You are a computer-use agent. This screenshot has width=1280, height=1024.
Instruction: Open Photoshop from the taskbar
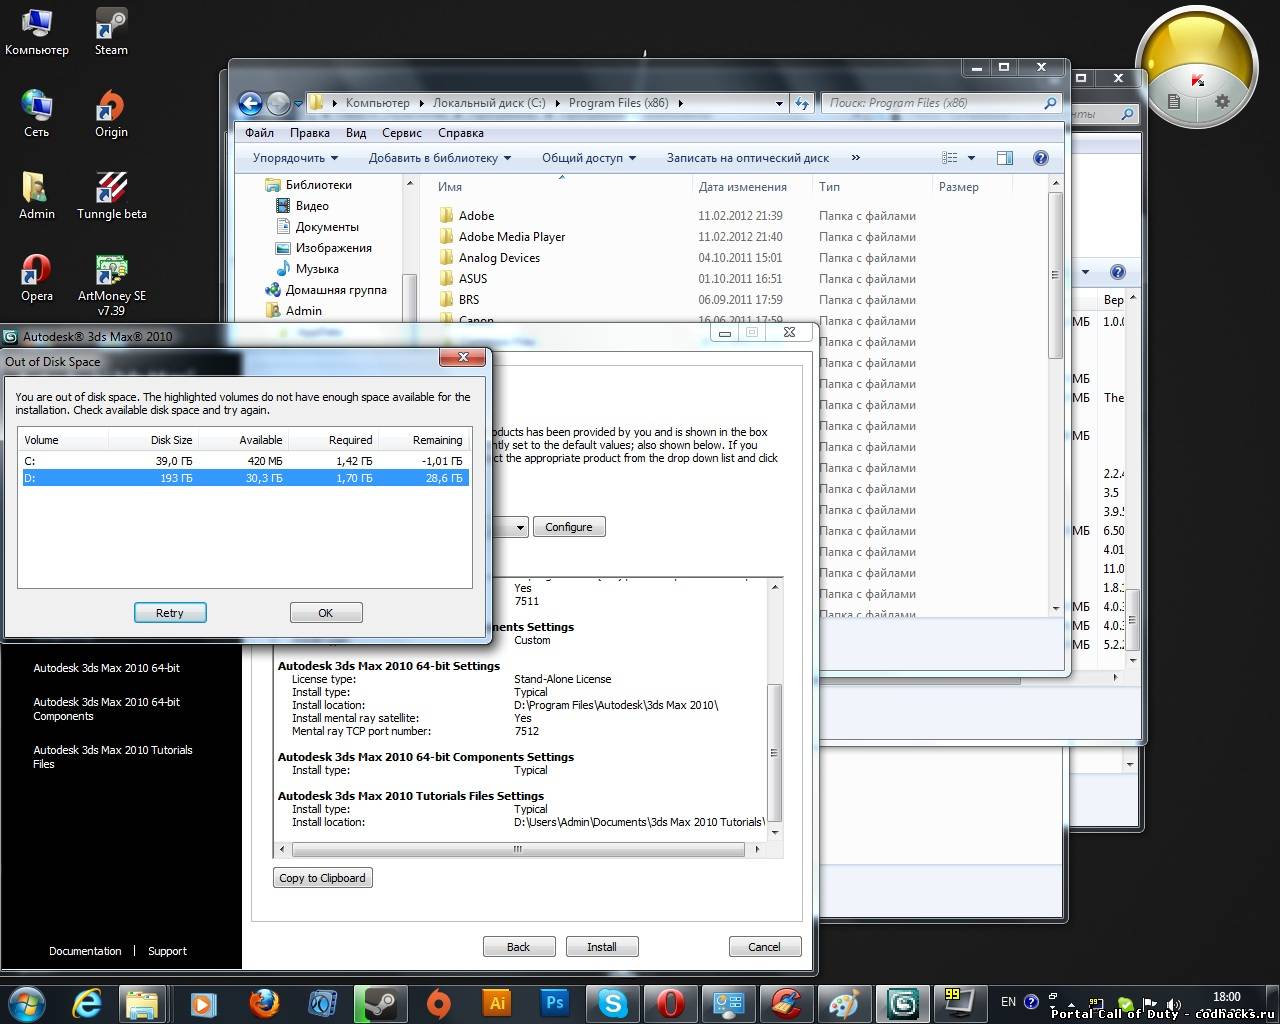[x=554, y=1003]
